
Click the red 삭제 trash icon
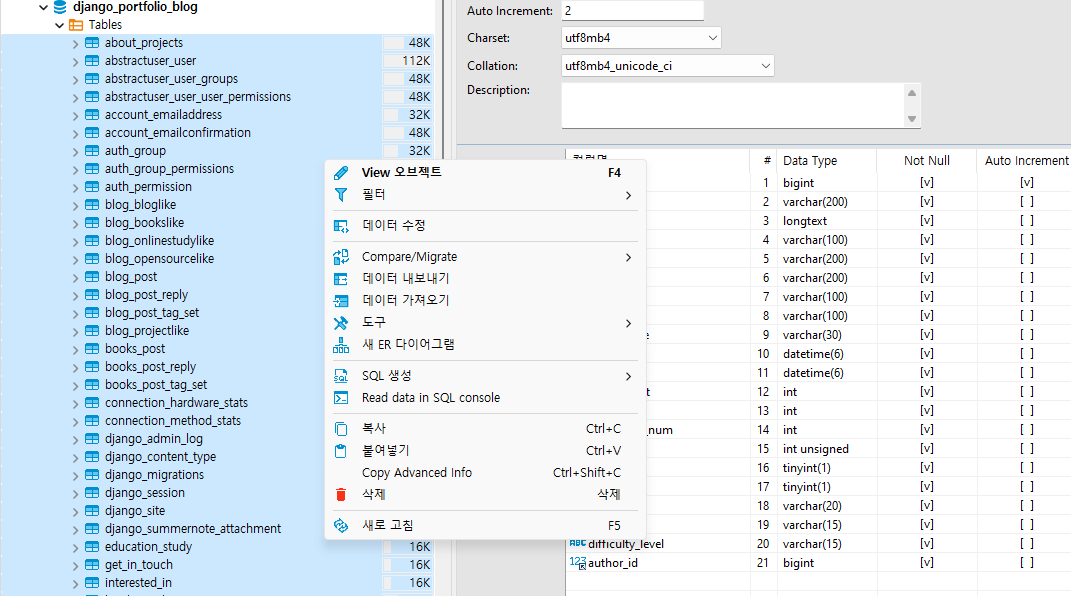pyautogui.click(x=341, y=494)
